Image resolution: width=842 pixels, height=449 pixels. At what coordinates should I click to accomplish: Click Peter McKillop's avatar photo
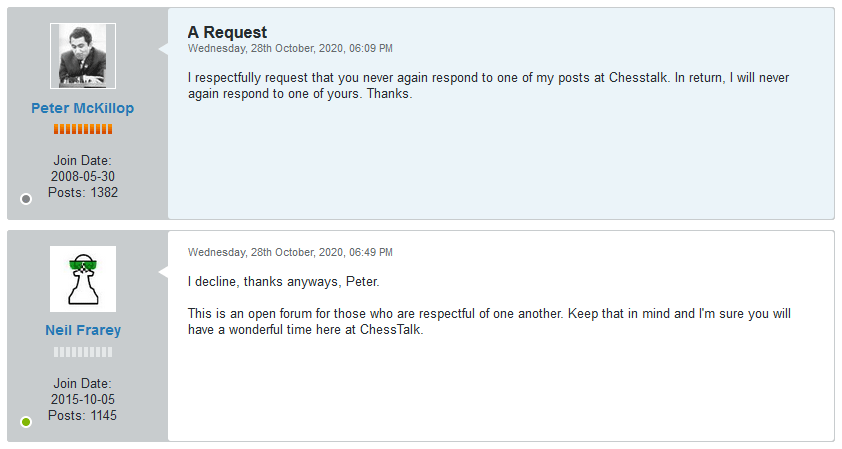pos(83,56)
